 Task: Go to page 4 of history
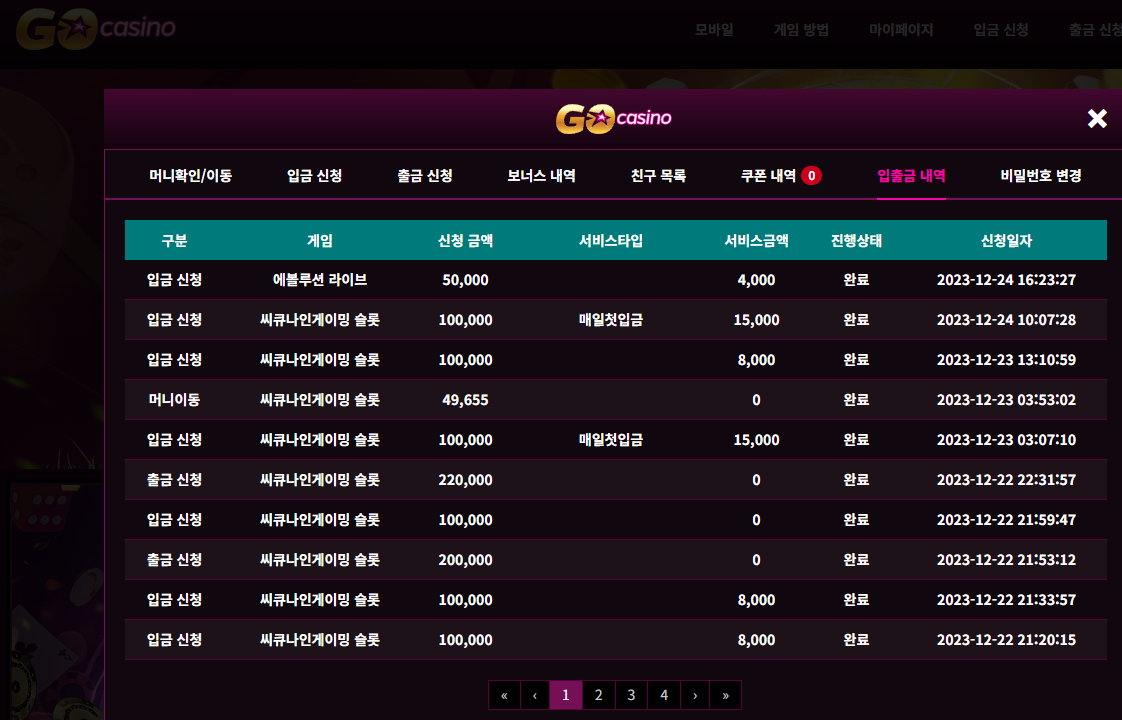(x=664, y=695)
